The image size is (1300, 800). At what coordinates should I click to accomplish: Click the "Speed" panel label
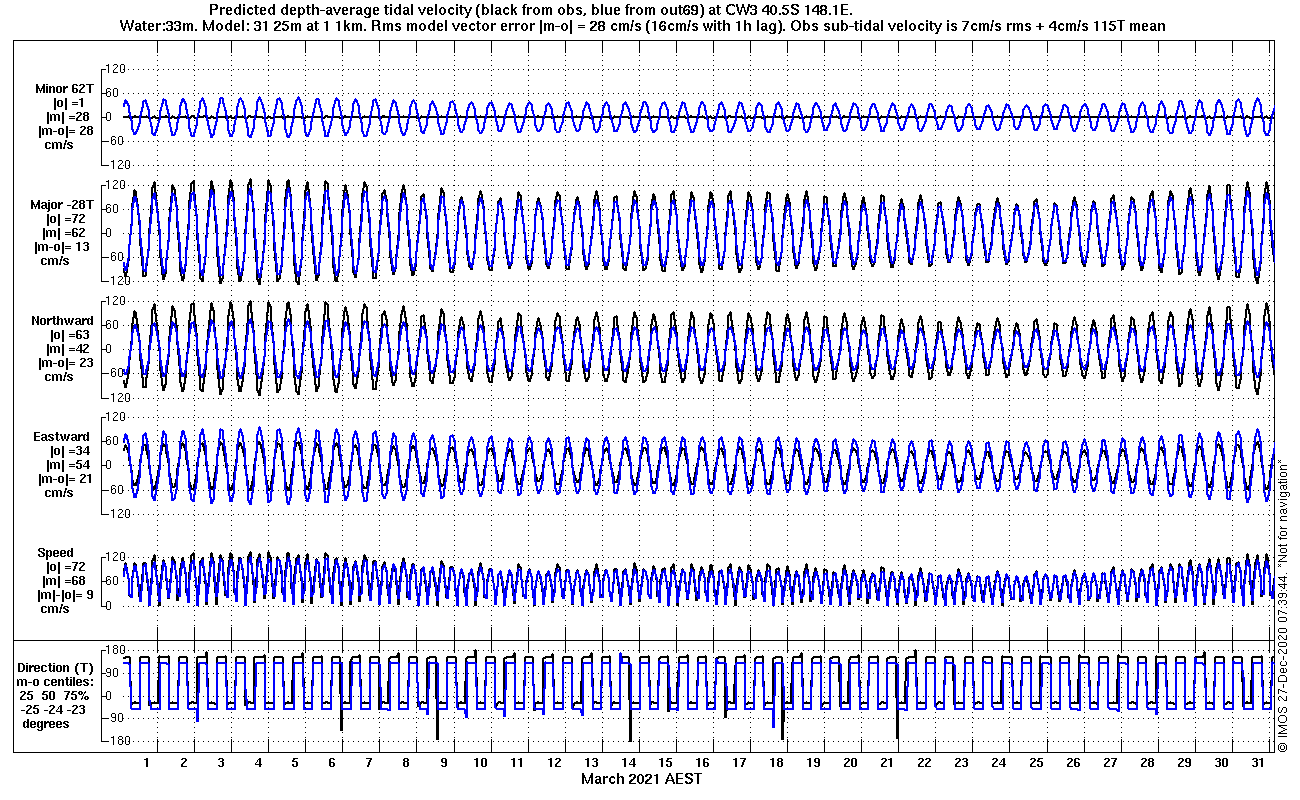coord(55,553)
